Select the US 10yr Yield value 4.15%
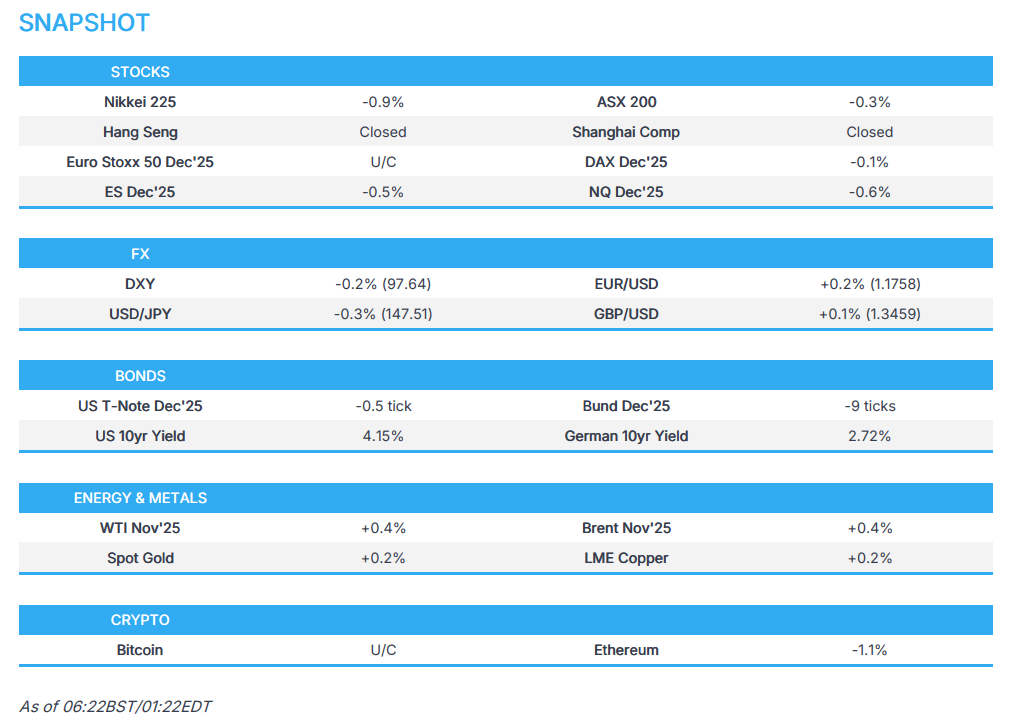The height and width of the screenshot is (724, 1030). pyautogui.click(x=383, y=436)
